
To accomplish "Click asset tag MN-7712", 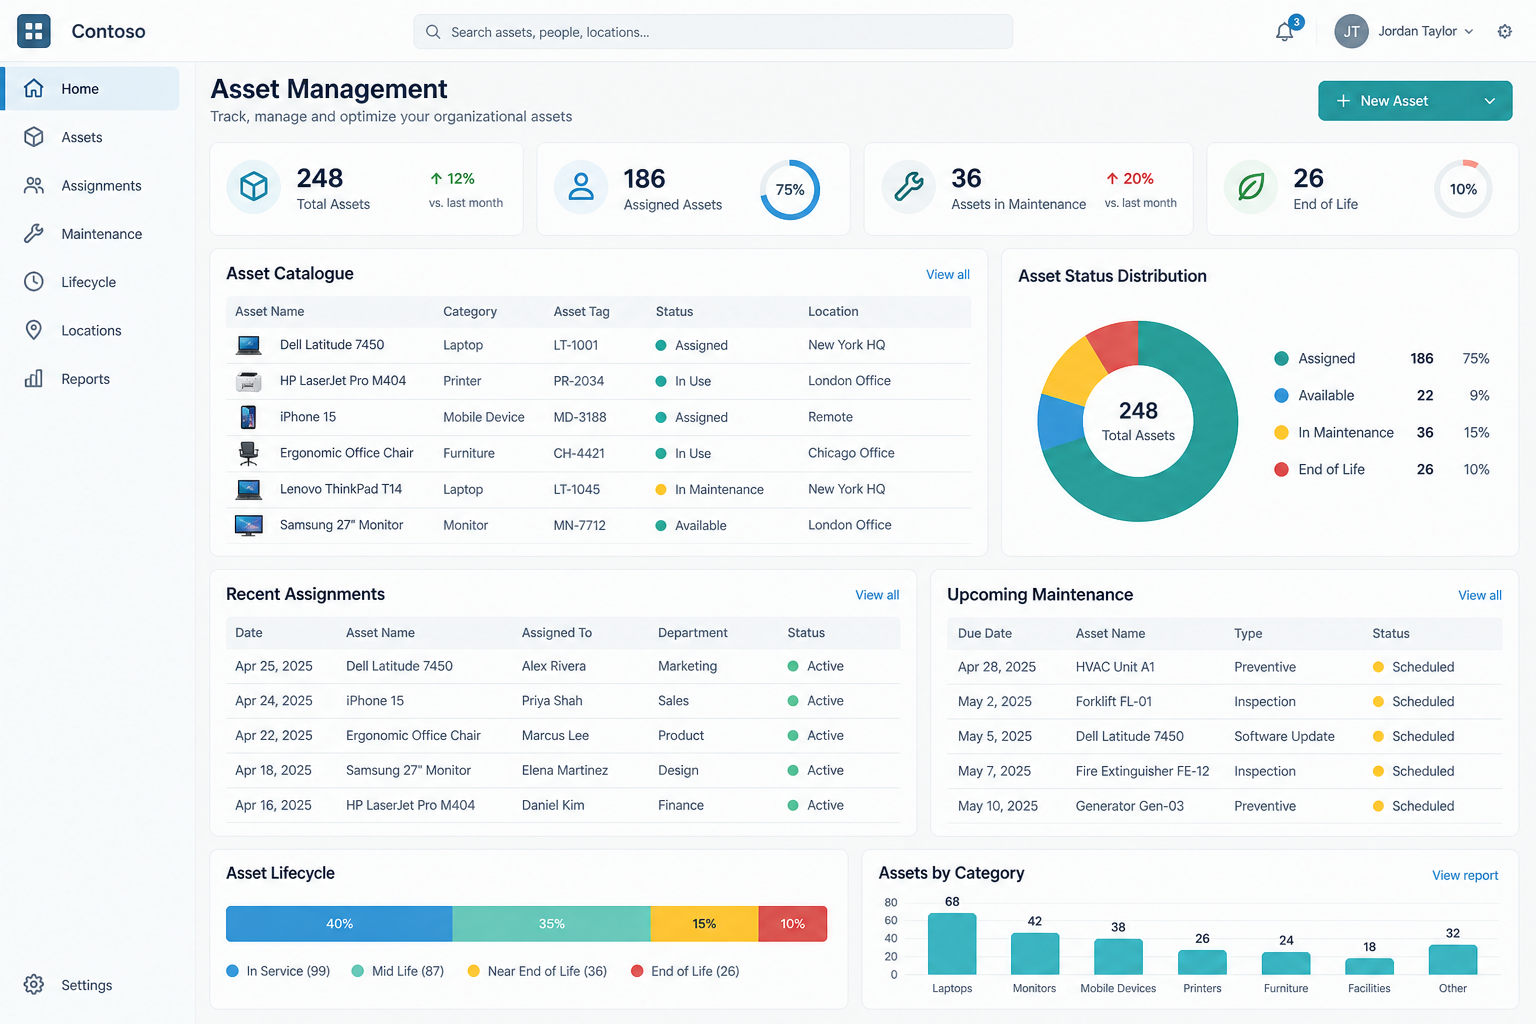I will point(580,525).
